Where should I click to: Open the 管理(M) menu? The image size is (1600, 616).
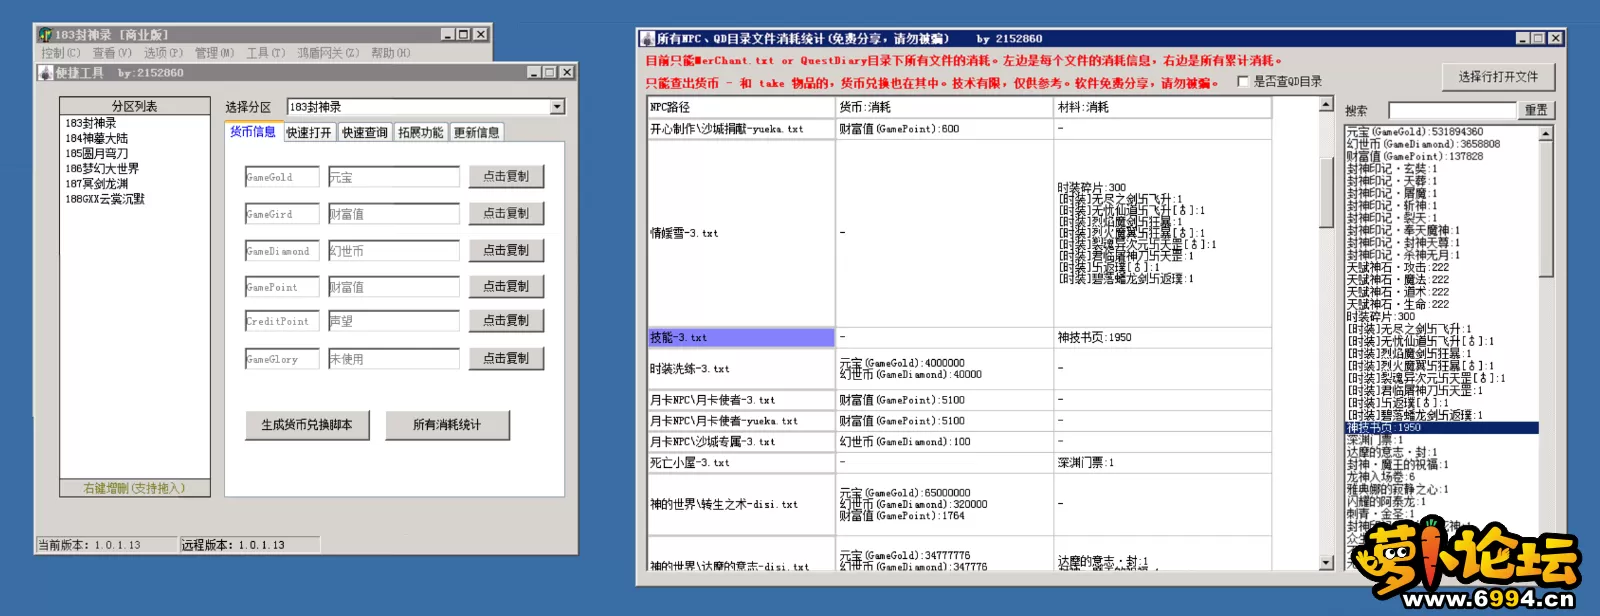click(214, 53)
